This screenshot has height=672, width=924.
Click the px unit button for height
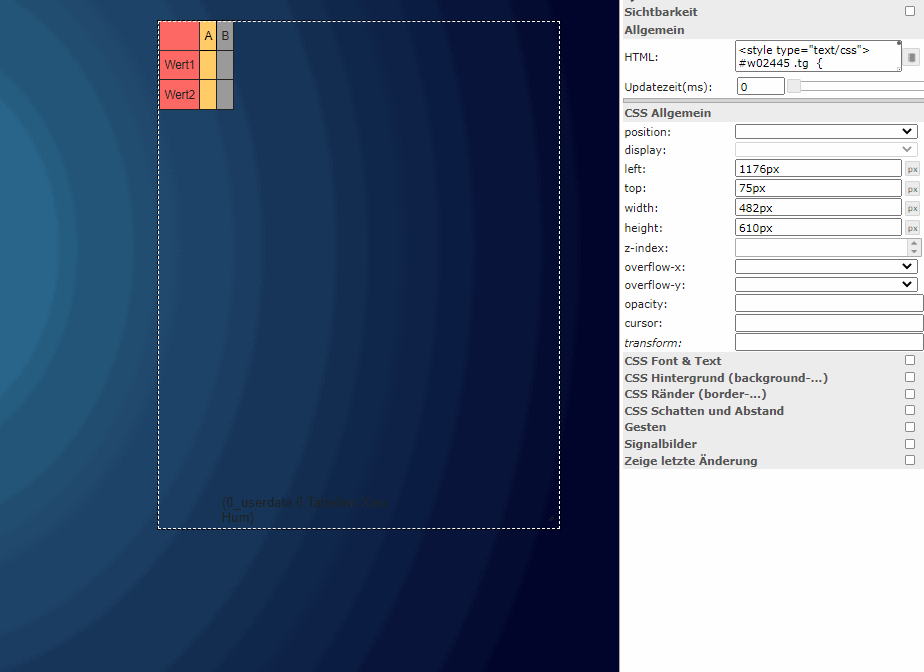[x=912, y=228]
